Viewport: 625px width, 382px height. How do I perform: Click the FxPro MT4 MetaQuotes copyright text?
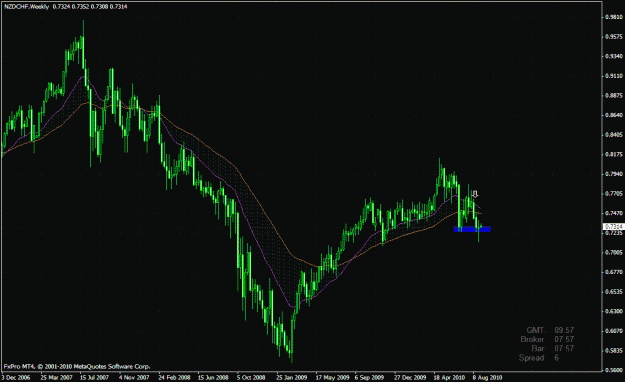(x=77, y=366)
